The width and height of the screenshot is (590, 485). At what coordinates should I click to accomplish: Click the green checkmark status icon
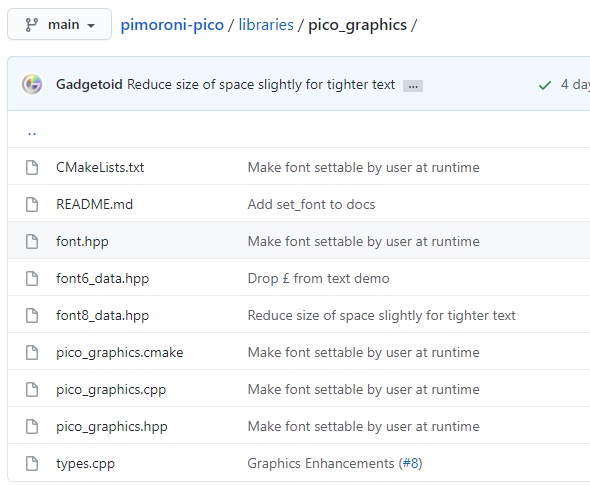(545, 85)
